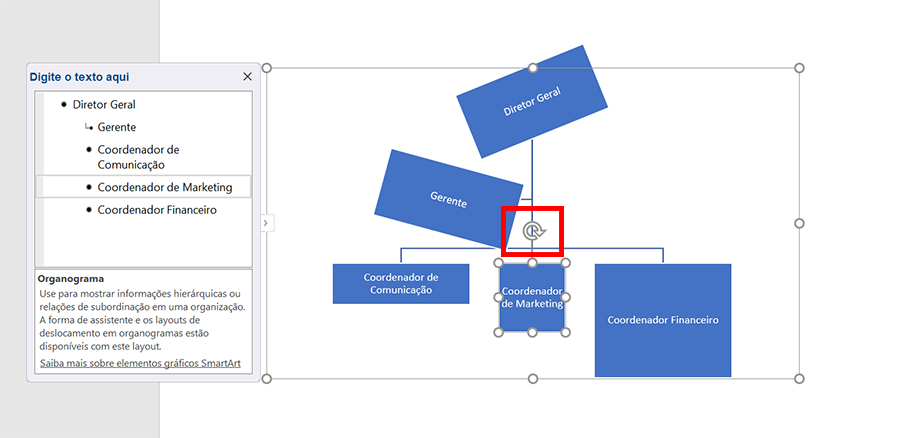The height and width of the screenshot is (438, 900).
Task: Select the large 'Coordenador Financeiro' box in the diagram
Action: pos(663,320)
